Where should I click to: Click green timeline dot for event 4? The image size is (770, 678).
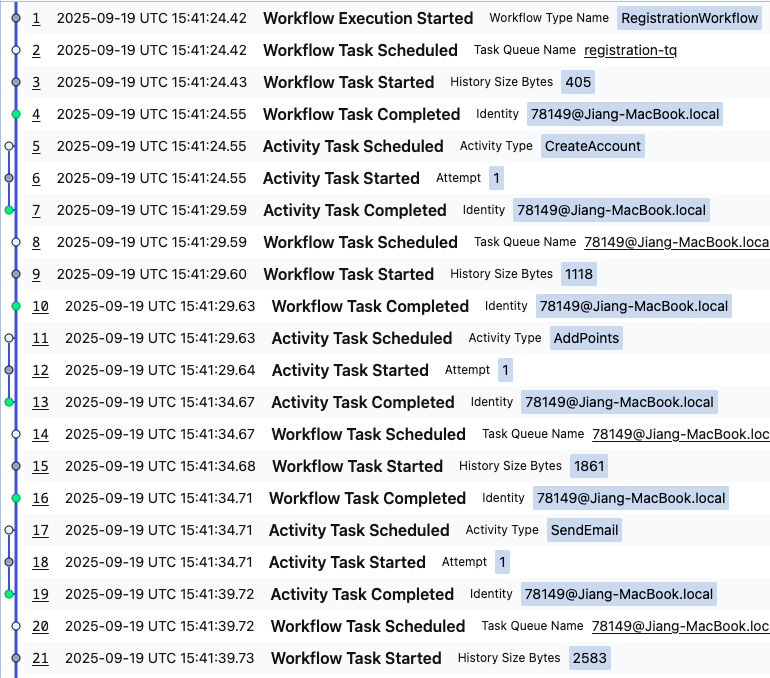point(16,114)
